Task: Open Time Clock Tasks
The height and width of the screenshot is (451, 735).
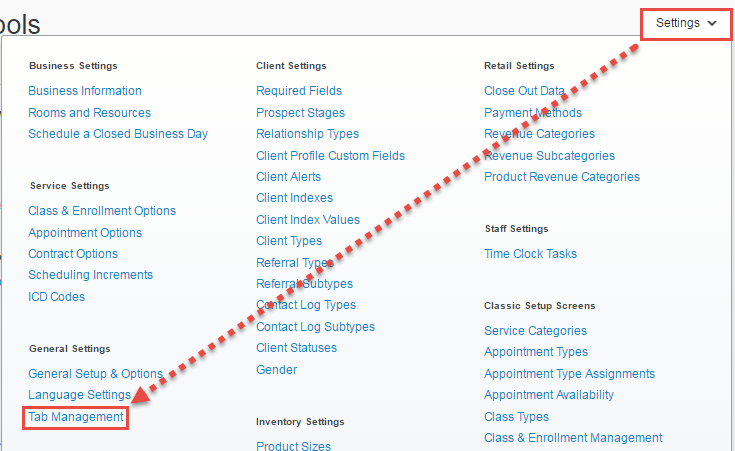Action: 530,254
